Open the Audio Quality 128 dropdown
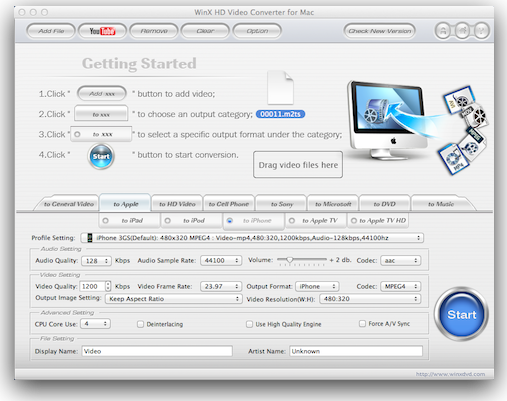 click(x=96, y=261)
